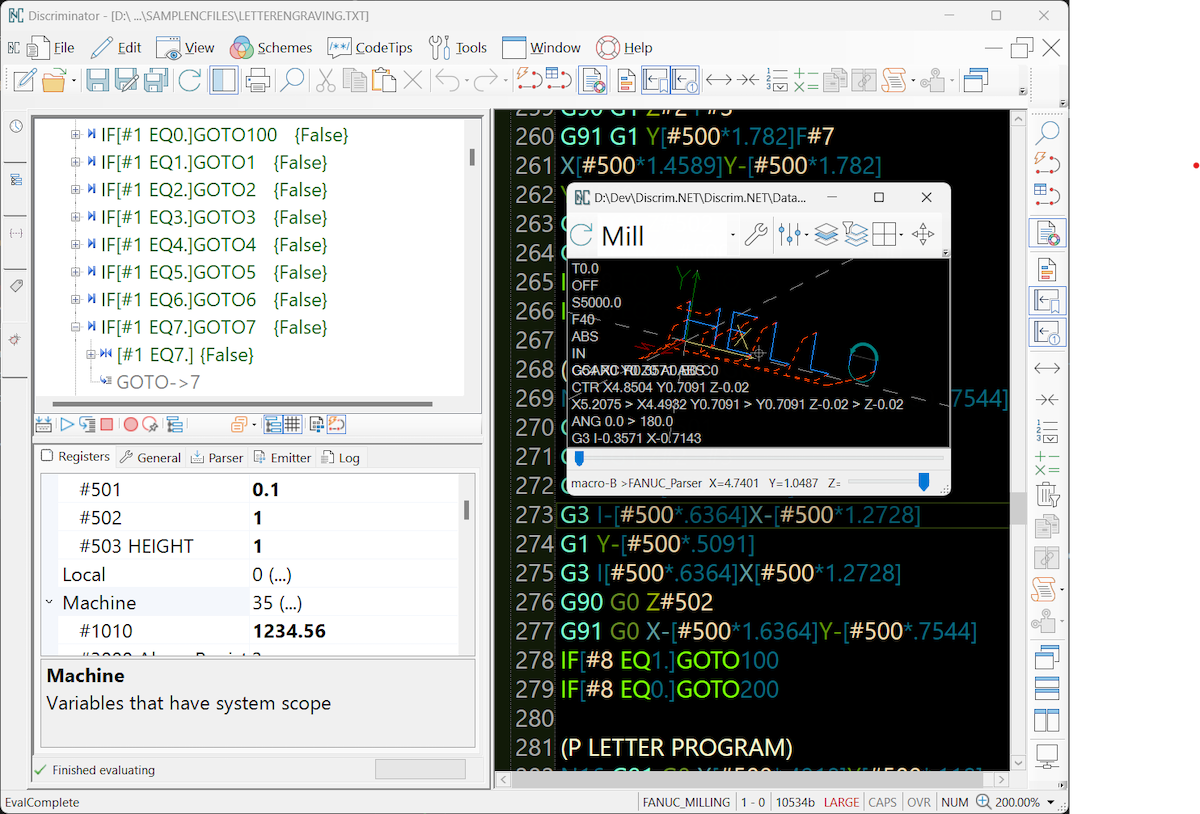Toggle the path trace button in the tree toolbar

point(336,424)
